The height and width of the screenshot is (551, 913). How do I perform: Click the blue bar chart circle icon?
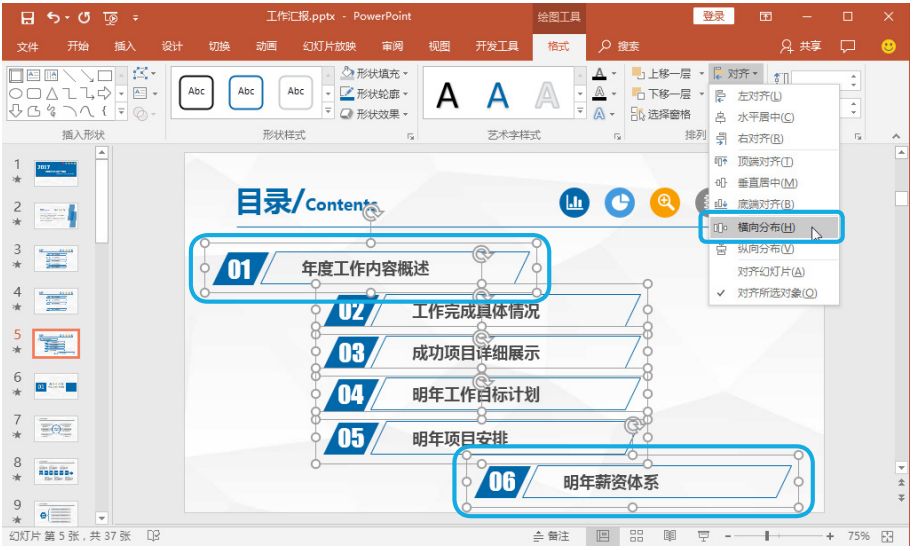[574, 203]
